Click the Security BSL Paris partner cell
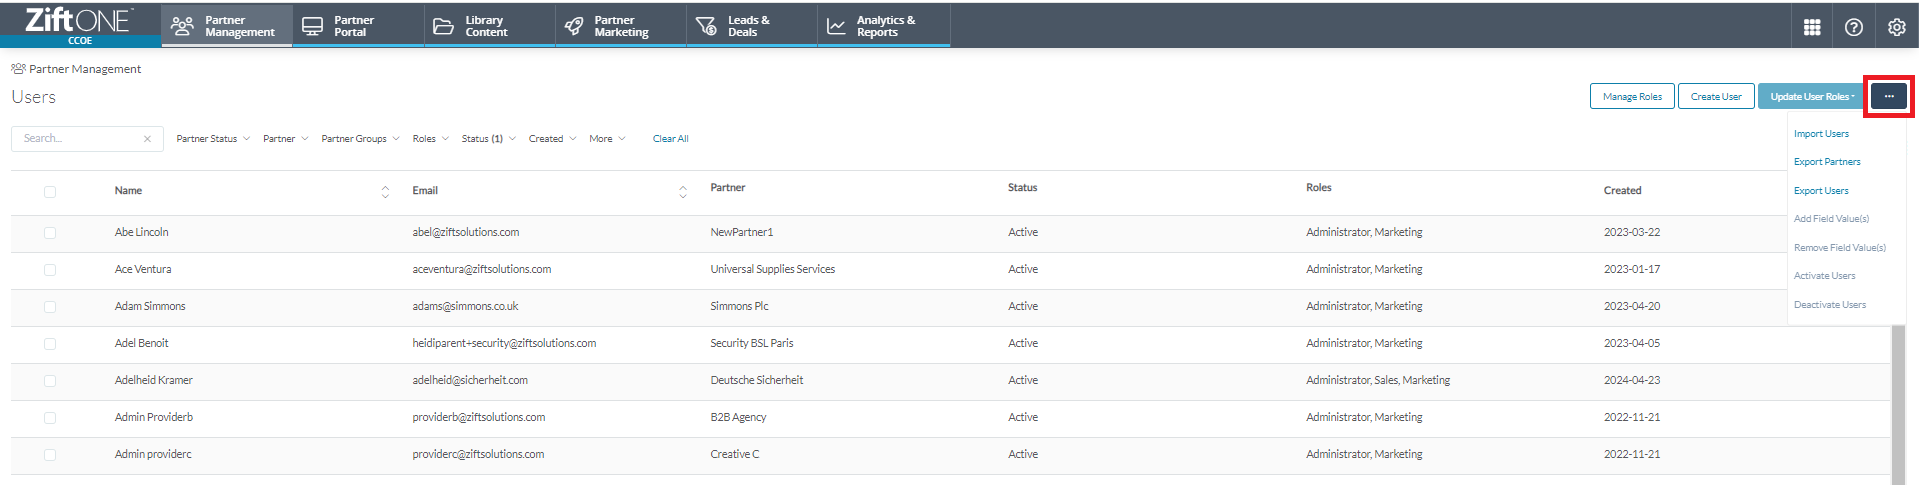Screen dimensions: 1920x485 point(752,343)
